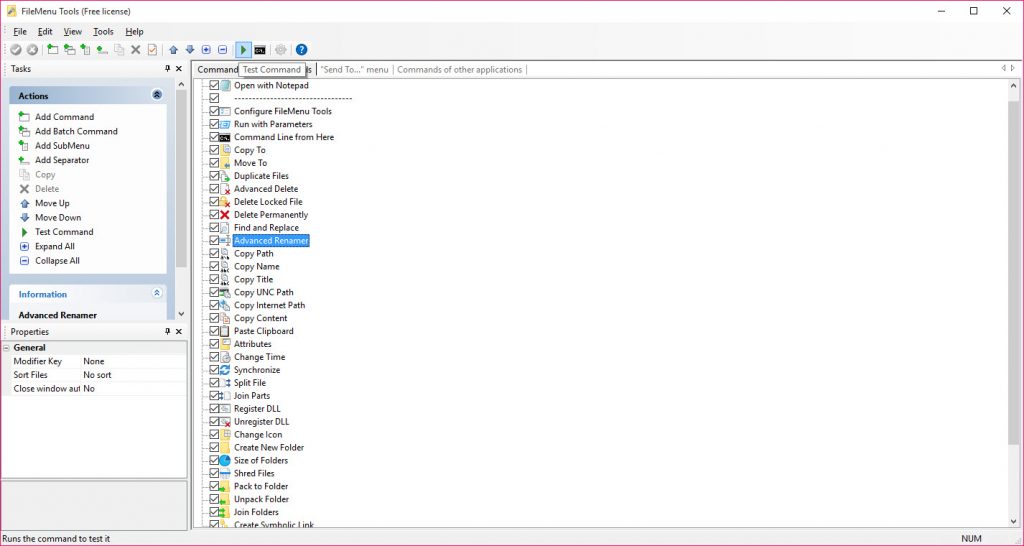Disable the Duplicate Files checkbox
Screen dimensions: 1024x546
click(214, 176)
